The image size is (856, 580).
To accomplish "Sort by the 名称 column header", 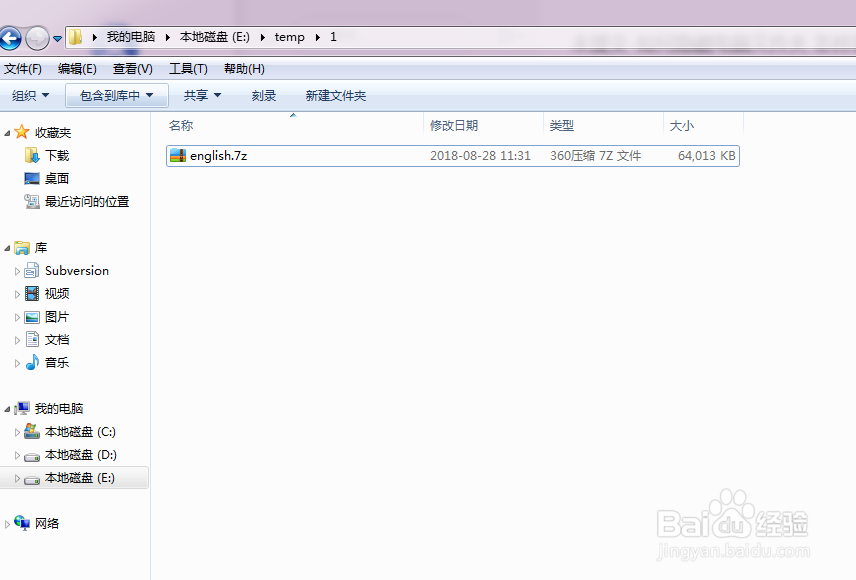I will pos(181,126).
